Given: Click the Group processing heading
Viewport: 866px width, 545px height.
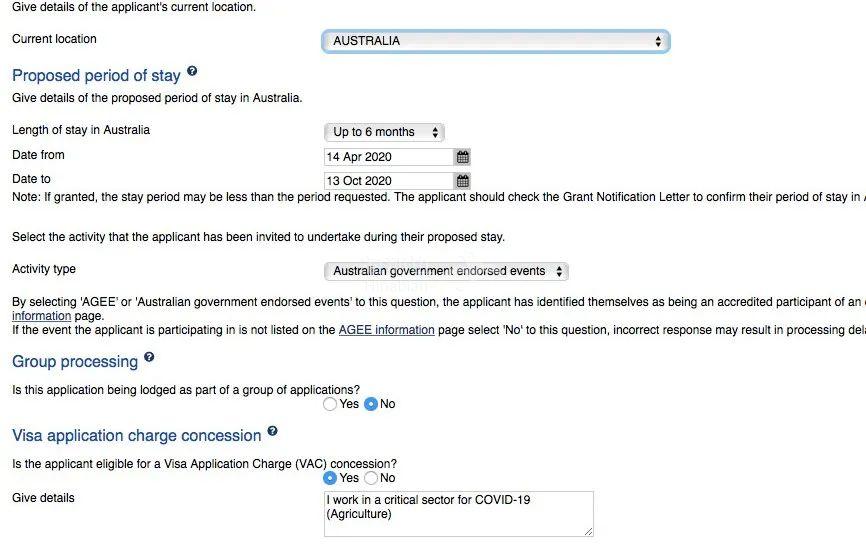Looking at the screenshot, I should click(75, 361).
